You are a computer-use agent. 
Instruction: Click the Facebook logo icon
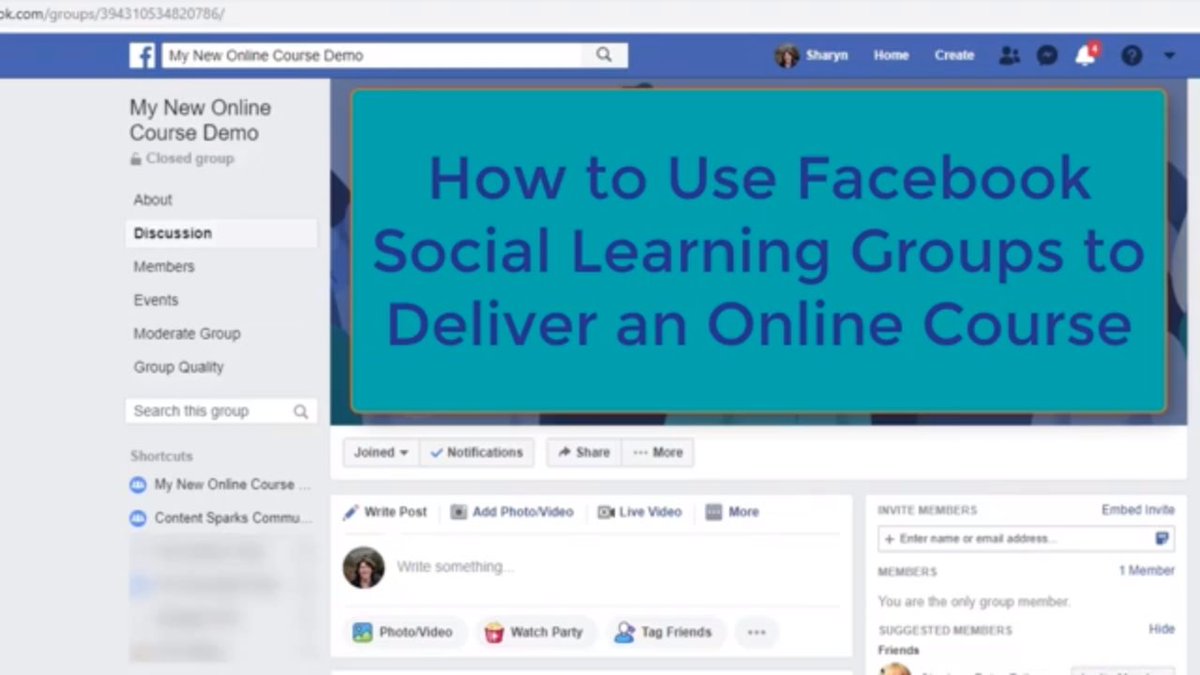[142, 55]
